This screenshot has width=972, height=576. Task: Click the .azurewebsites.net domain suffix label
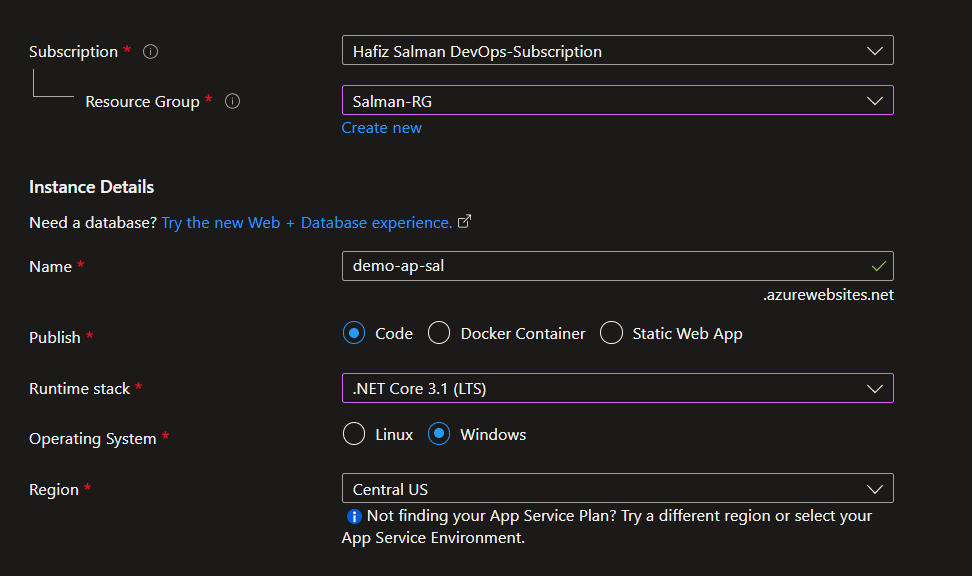[x=828, y=294]
